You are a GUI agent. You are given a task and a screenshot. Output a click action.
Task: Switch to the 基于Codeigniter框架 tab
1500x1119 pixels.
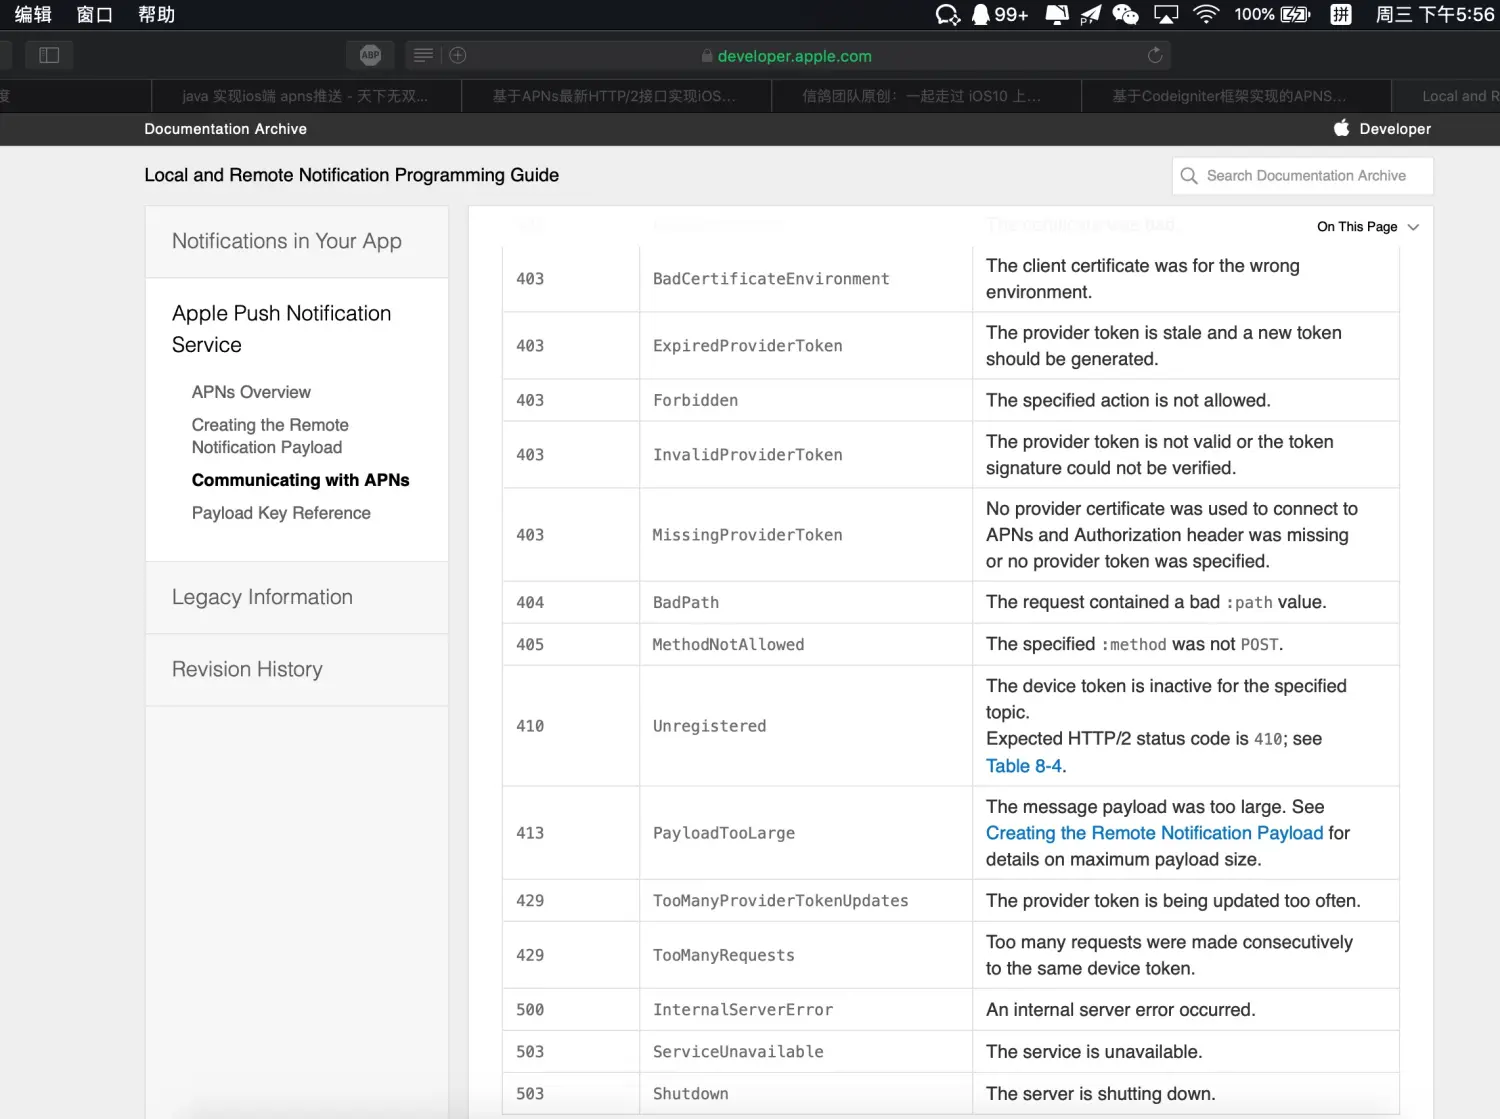pos(1236,96)
